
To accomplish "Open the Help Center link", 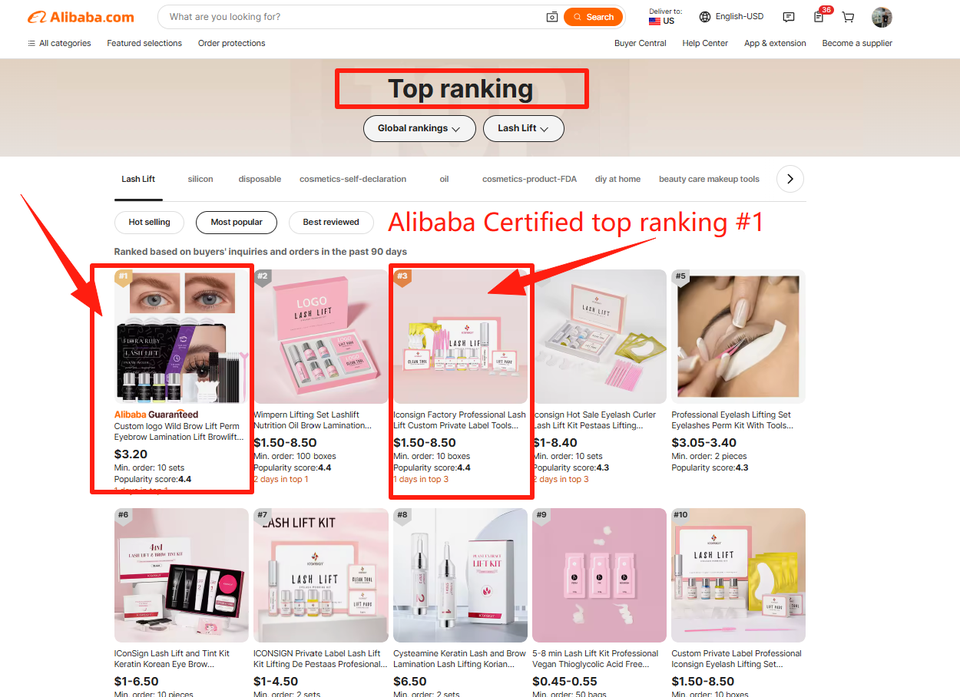I will pos(705,43).
